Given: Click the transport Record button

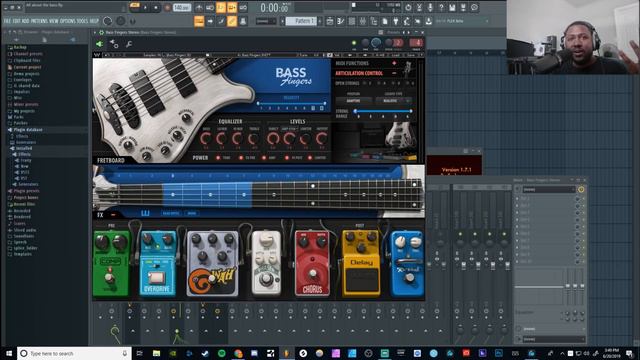Looking at the screenshot, I should (167, 8).
